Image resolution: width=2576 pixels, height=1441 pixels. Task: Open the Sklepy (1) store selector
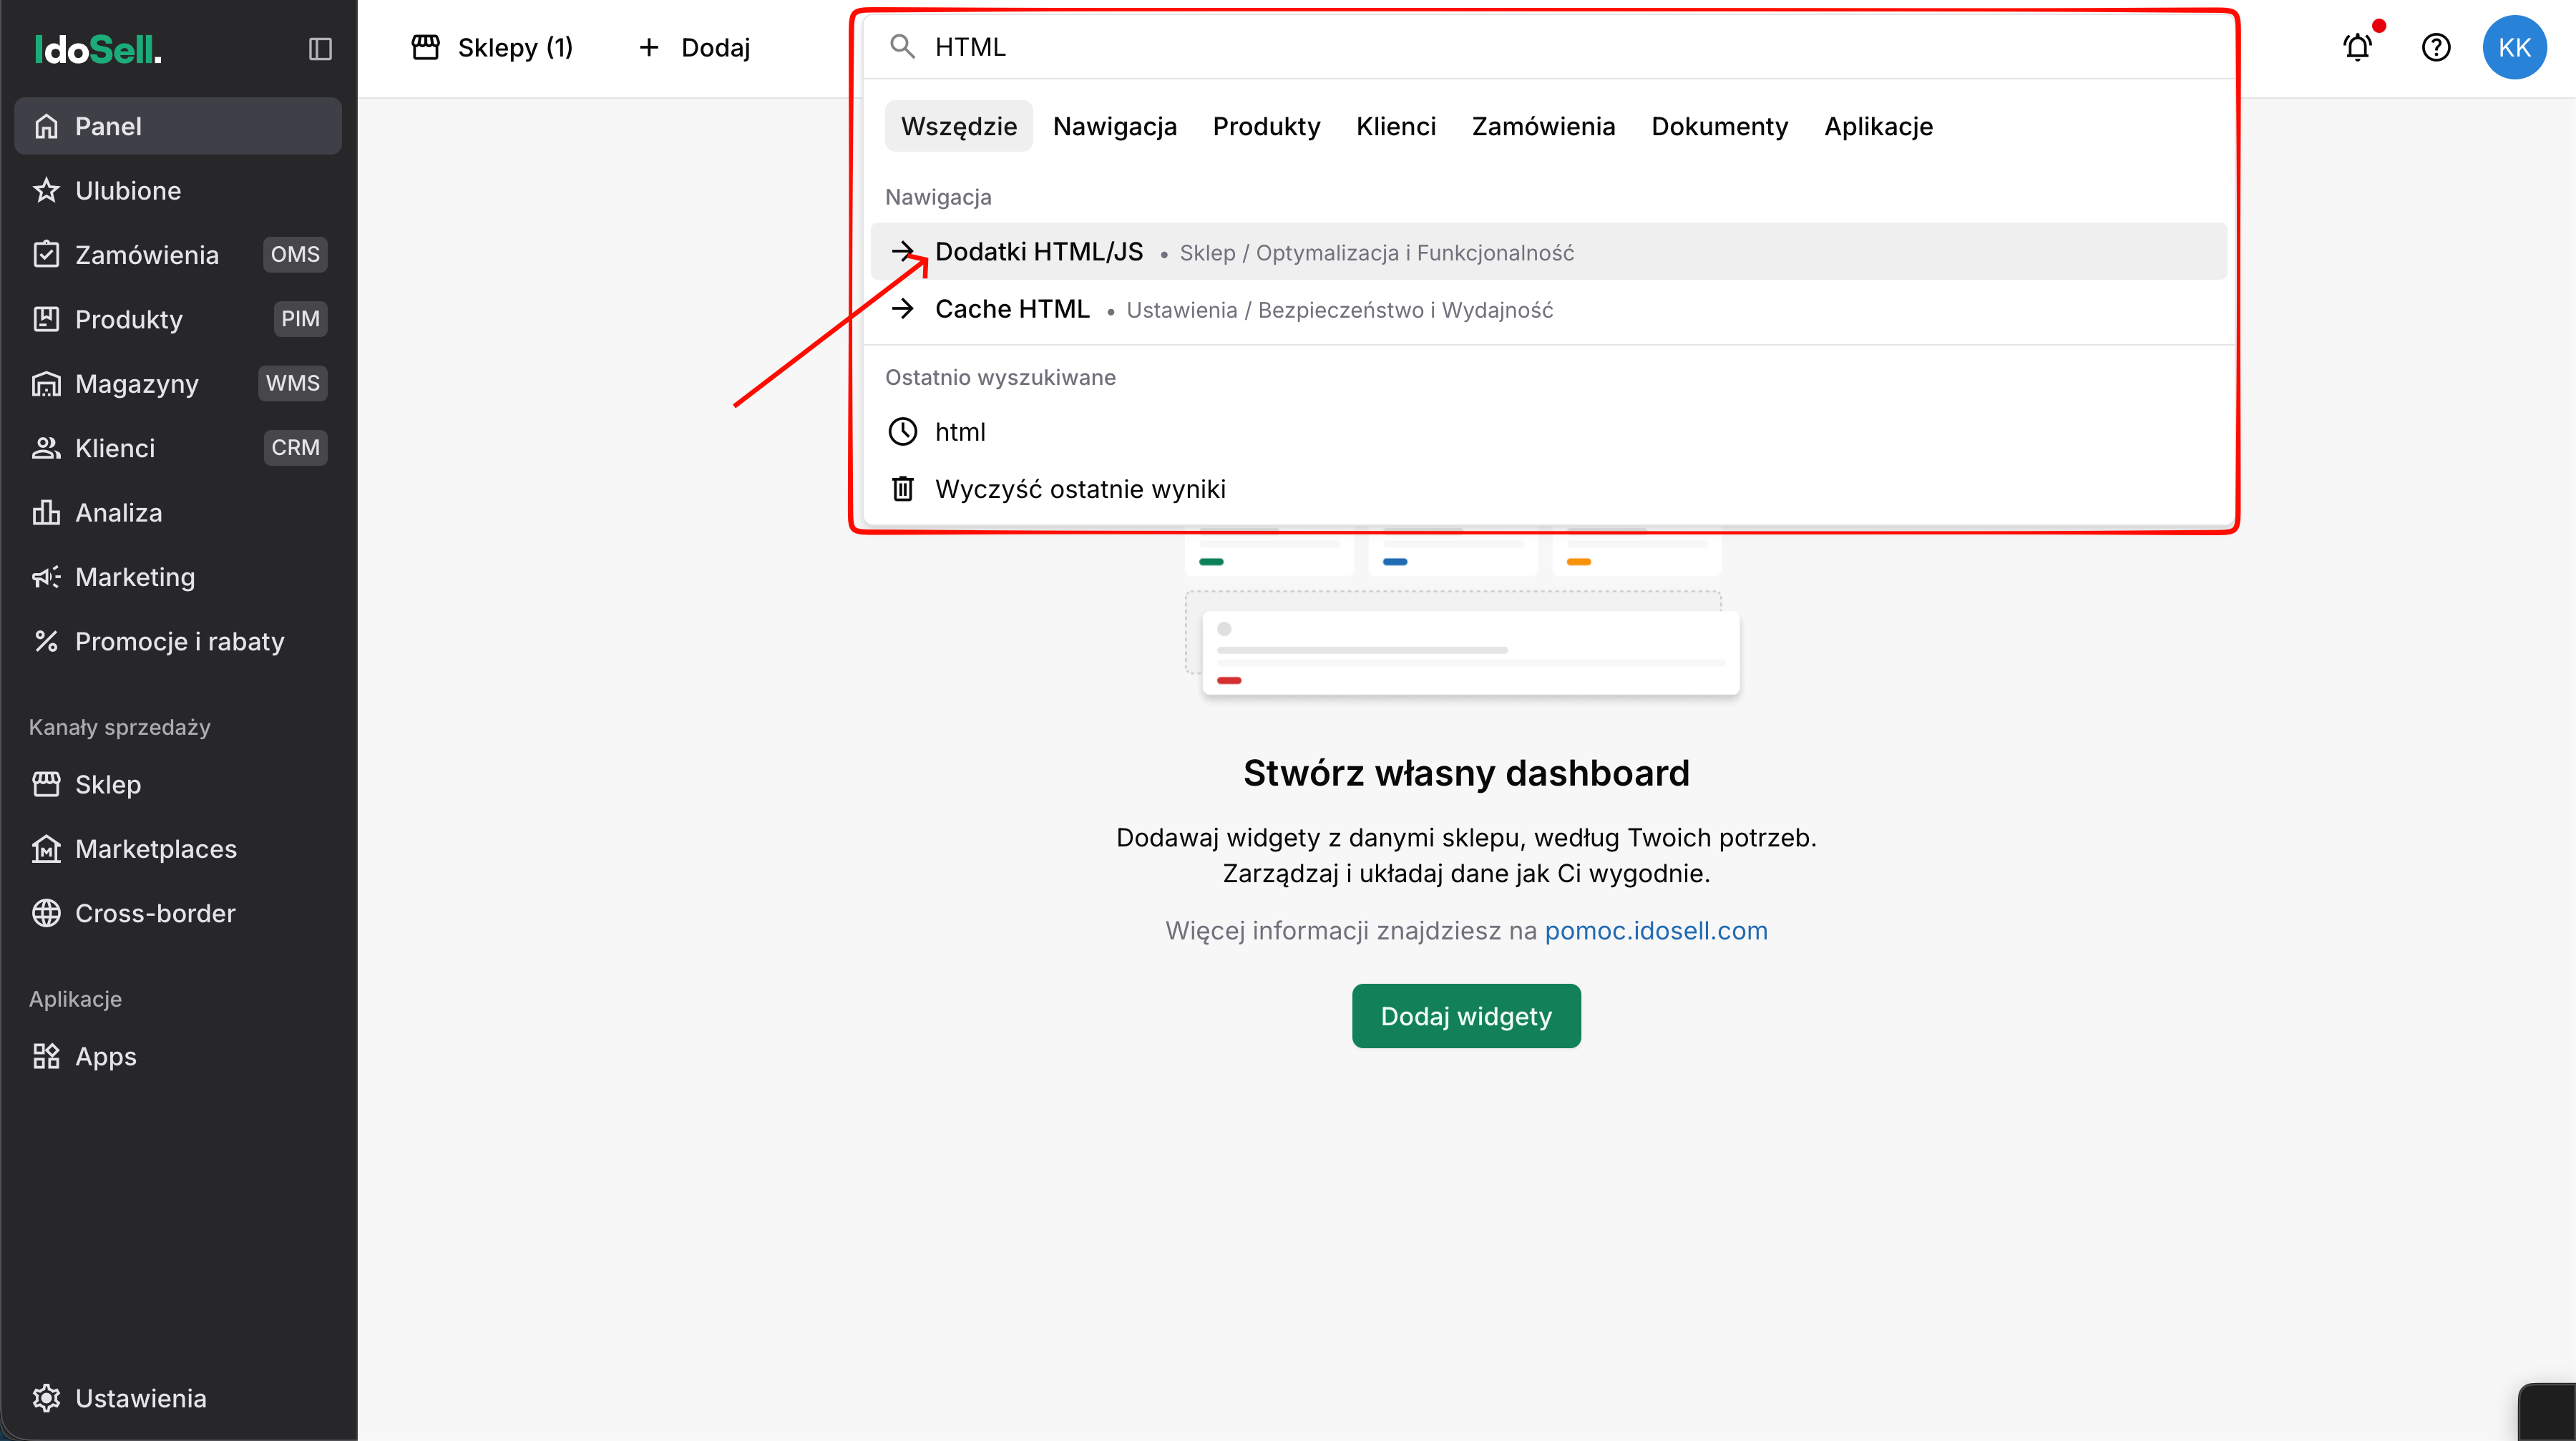click(492, 47)
